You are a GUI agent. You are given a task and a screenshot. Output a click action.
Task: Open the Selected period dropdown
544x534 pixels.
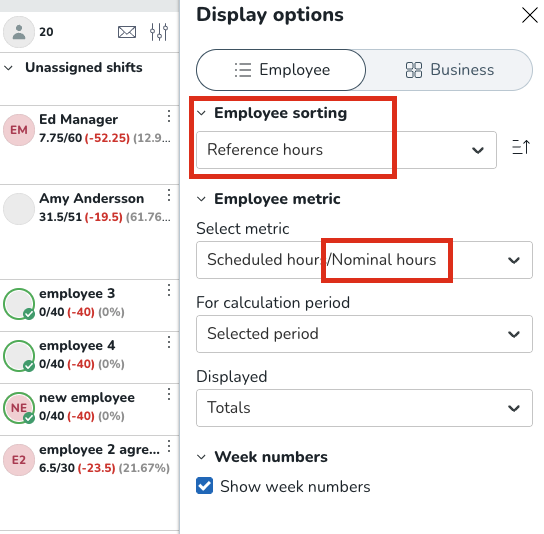point(364,334)
